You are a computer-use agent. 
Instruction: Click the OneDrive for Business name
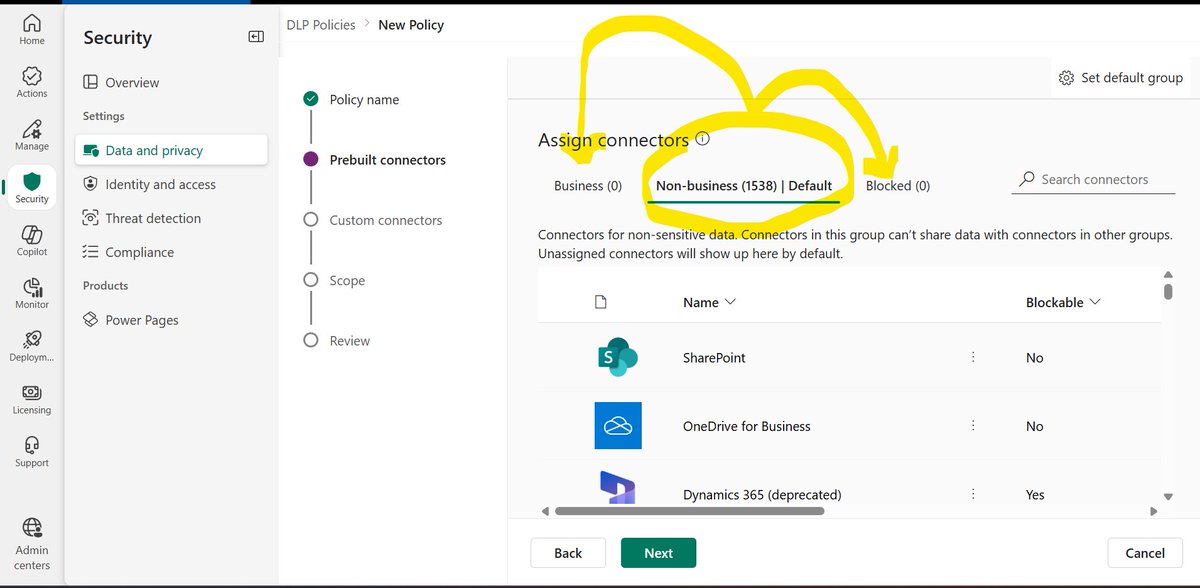point(747,425)
